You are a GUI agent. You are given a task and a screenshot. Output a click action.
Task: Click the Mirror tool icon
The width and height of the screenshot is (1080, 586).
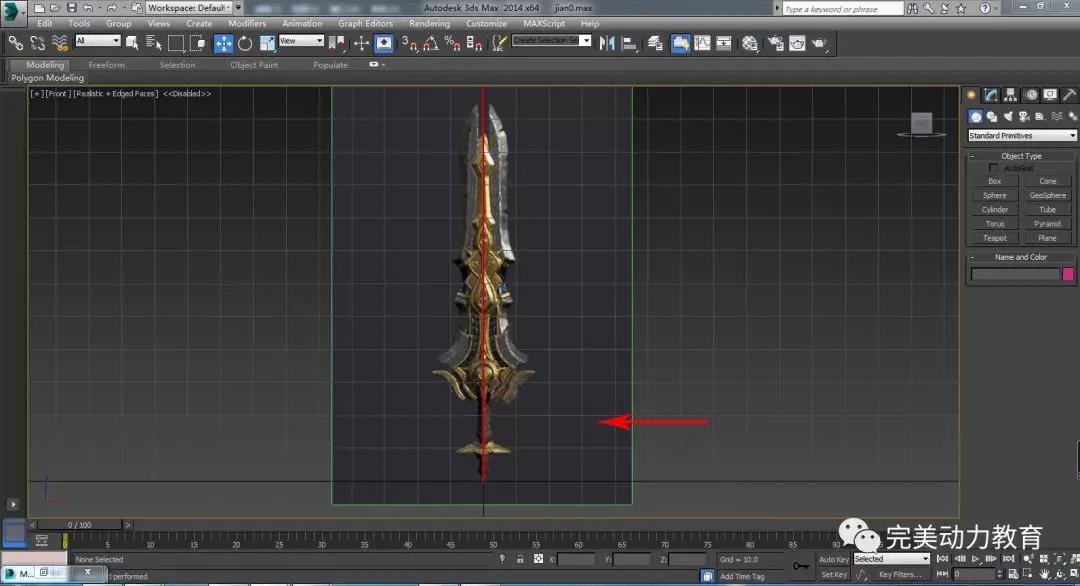click(607, 43)
